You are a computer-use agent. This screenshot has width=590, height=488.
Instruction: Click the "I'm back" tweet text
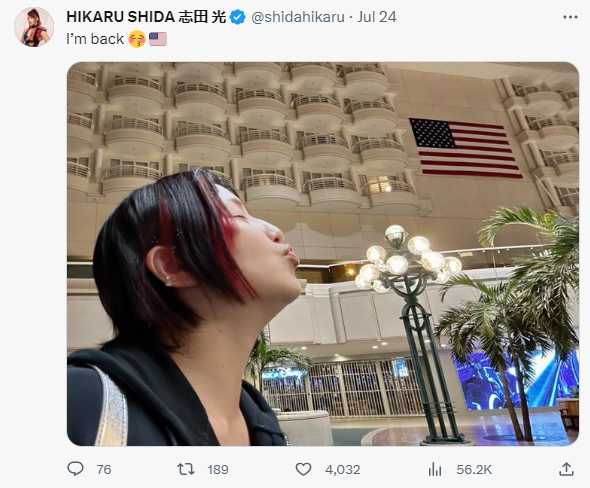pos(95,39)
